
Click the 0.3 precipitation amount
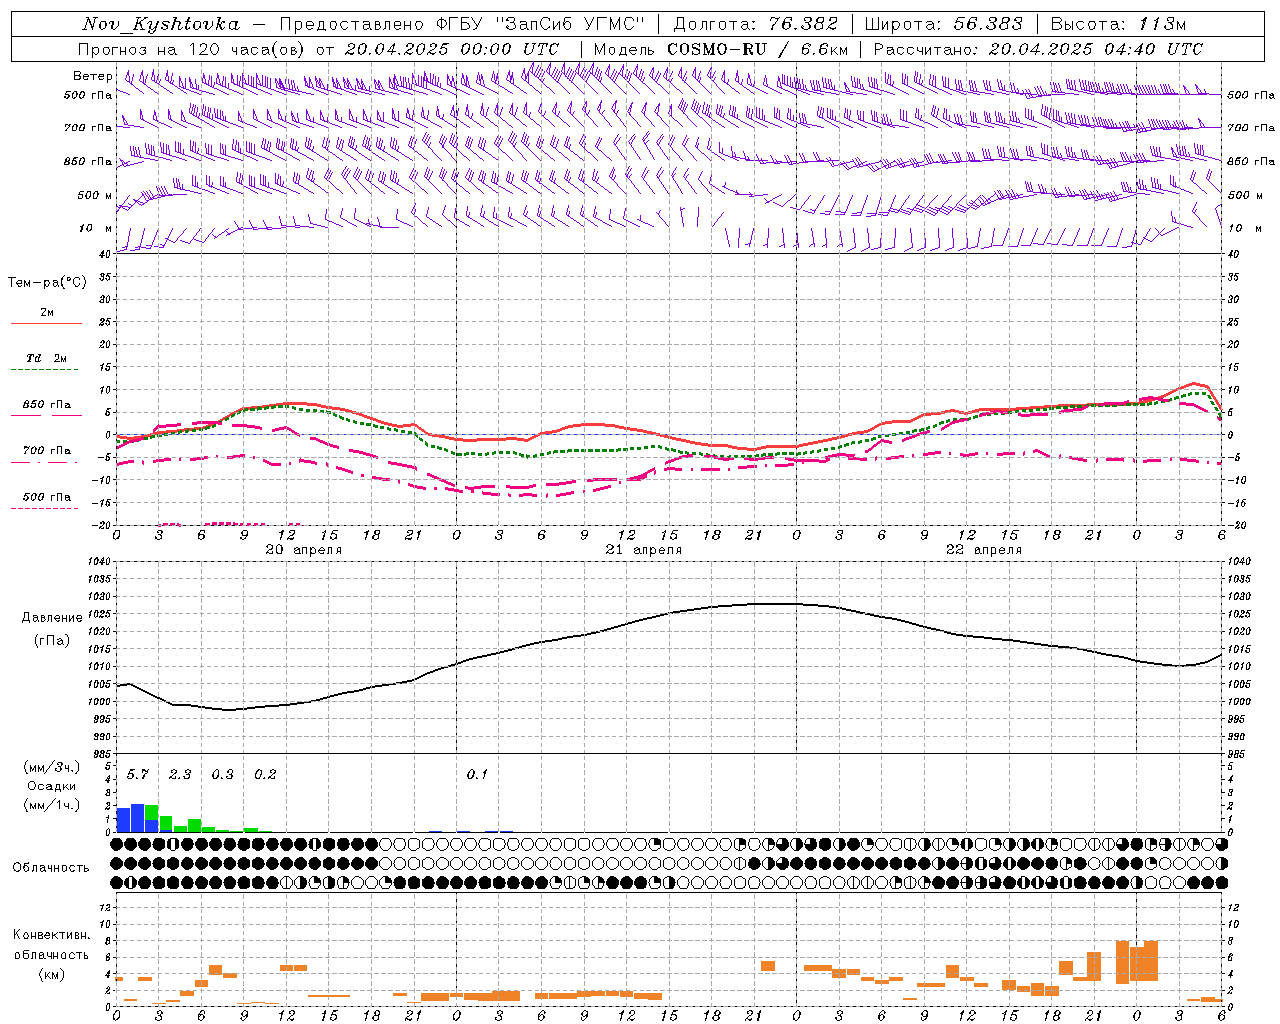222,774
